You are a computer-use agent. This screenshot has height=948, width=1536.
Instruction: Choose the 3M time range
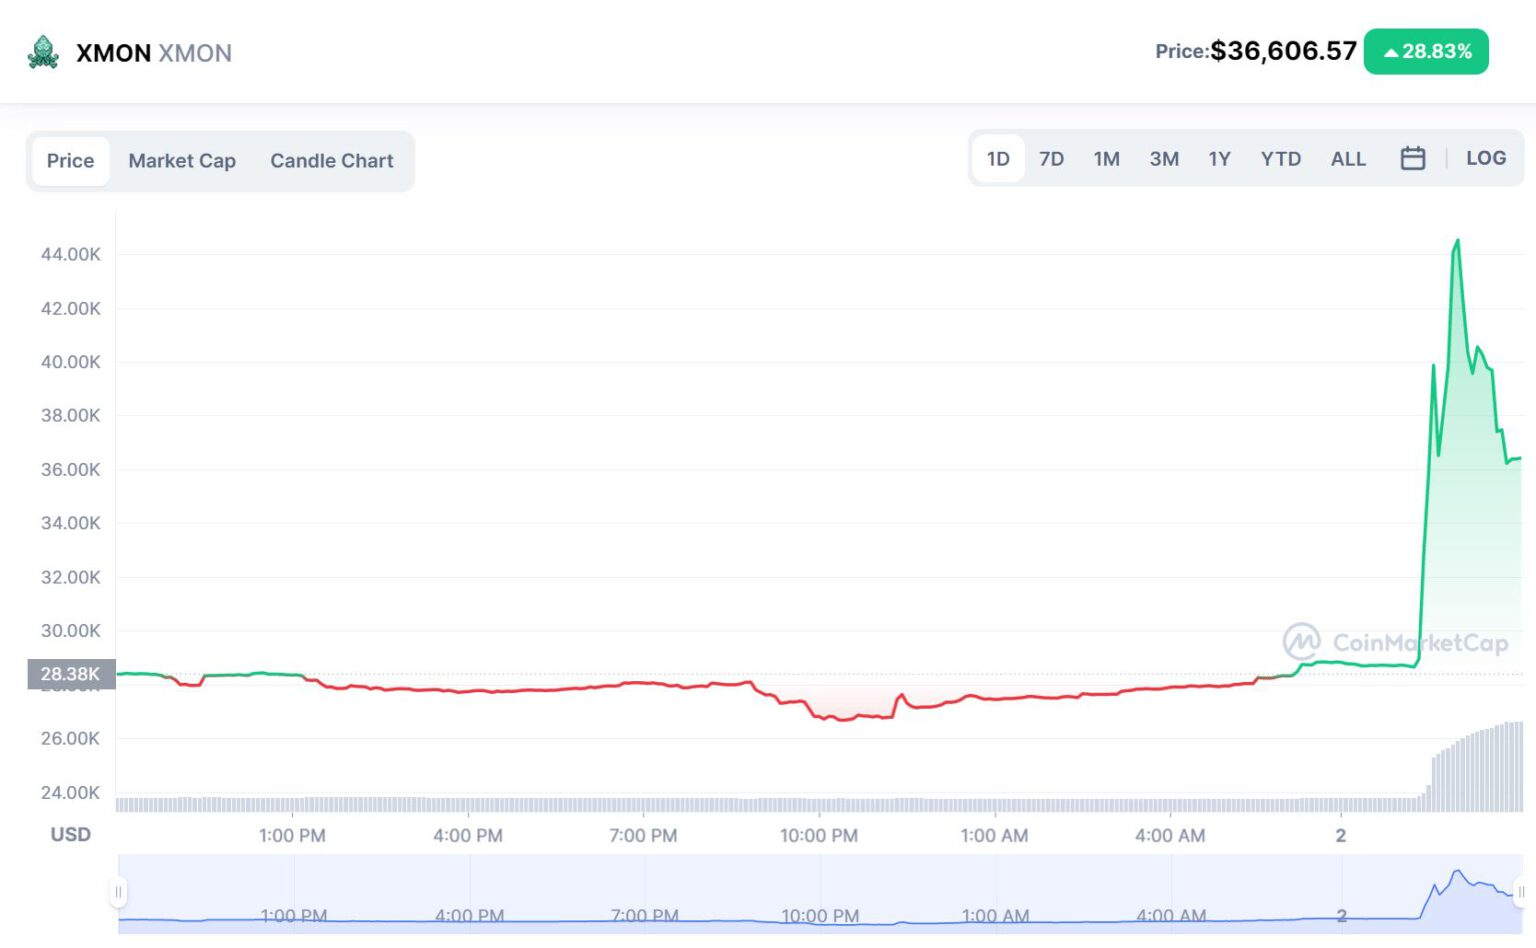tap(1164, 159)
